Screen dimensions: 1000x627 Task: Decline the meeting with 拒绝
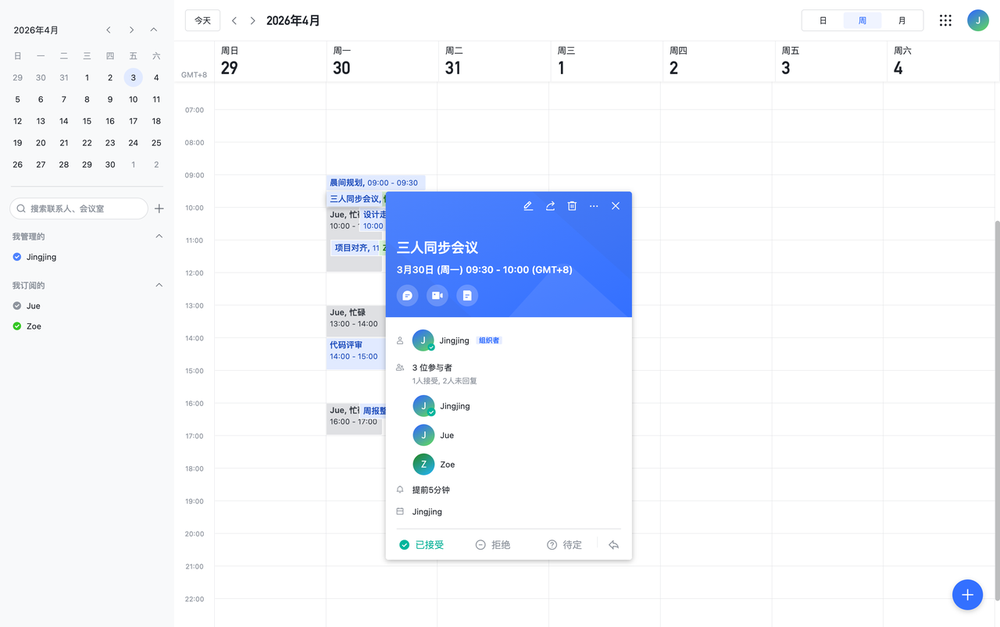[x=493, y=545]
